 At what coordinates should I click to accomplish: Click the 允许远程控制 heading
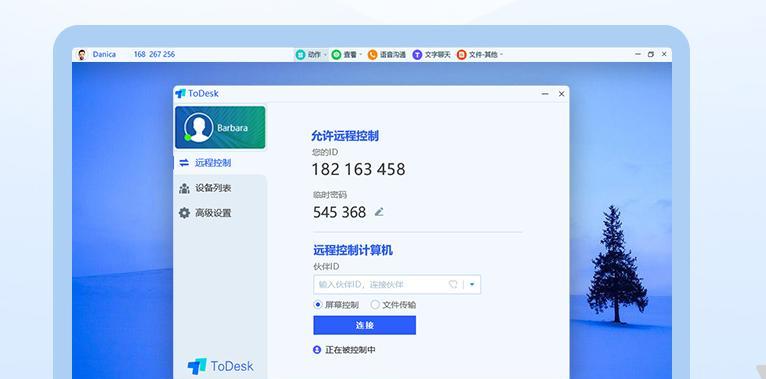pyautogui.click(x=345, y=136)
